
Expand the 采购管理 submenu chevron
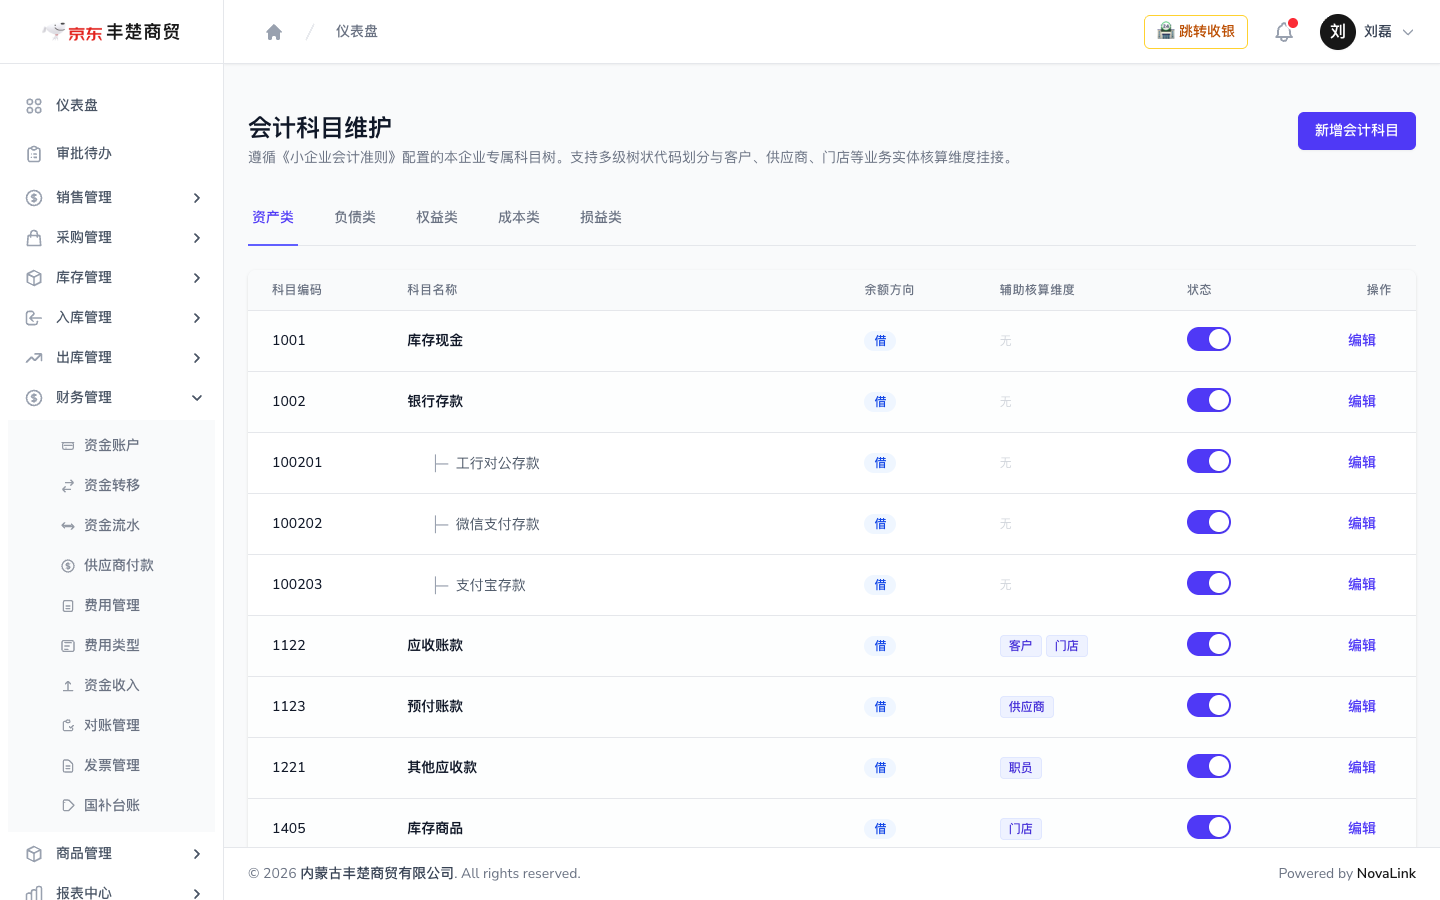pos(197,238)
